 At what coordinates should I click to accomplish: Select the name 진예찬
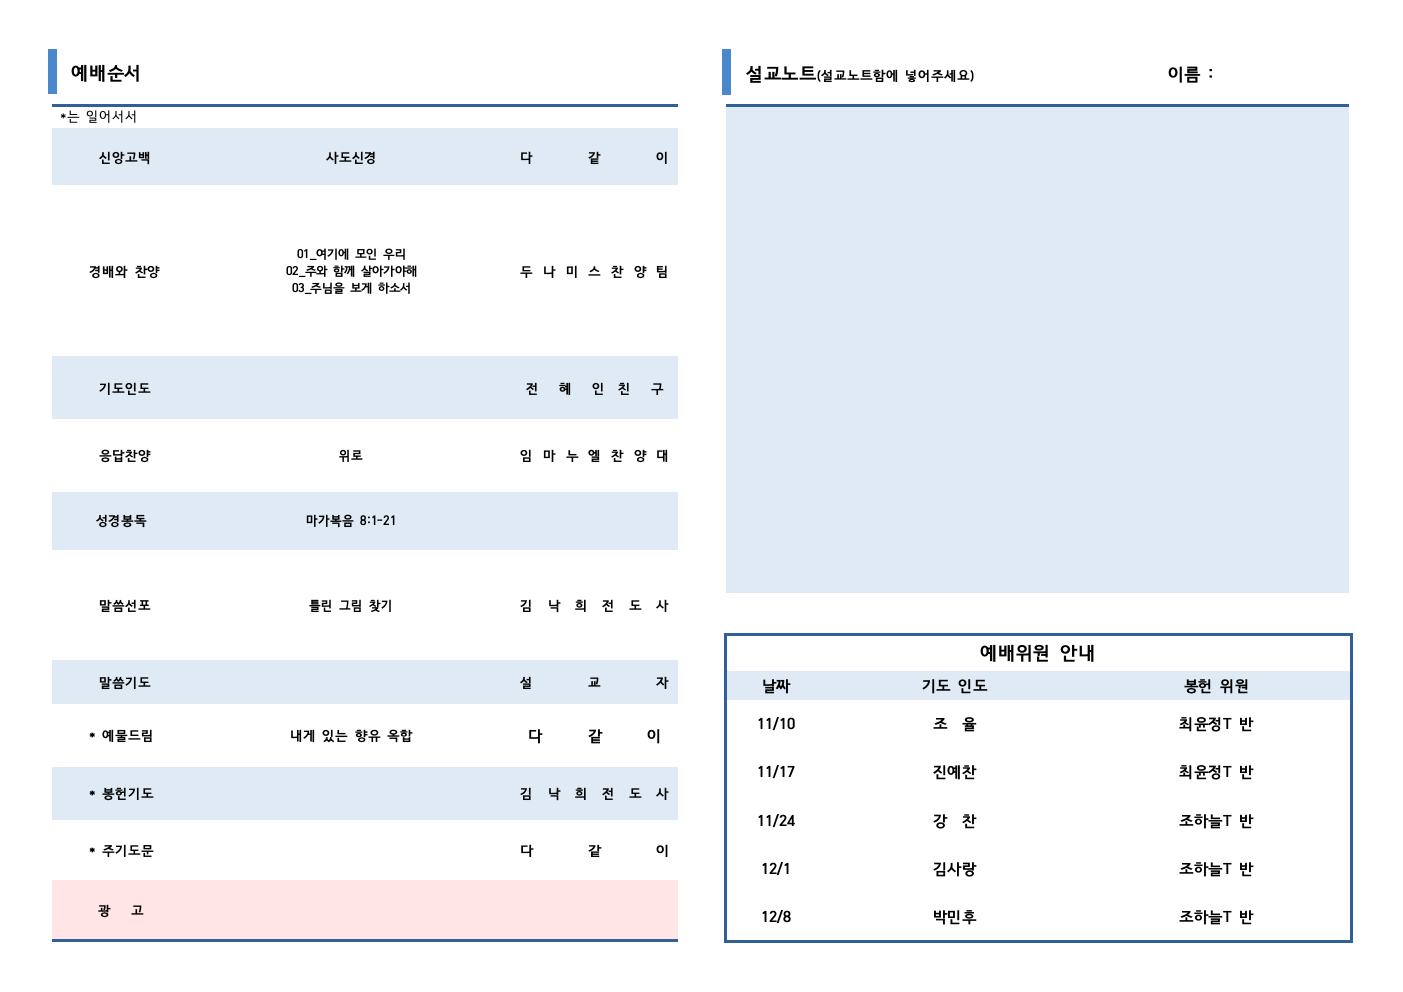click(954, 772)
